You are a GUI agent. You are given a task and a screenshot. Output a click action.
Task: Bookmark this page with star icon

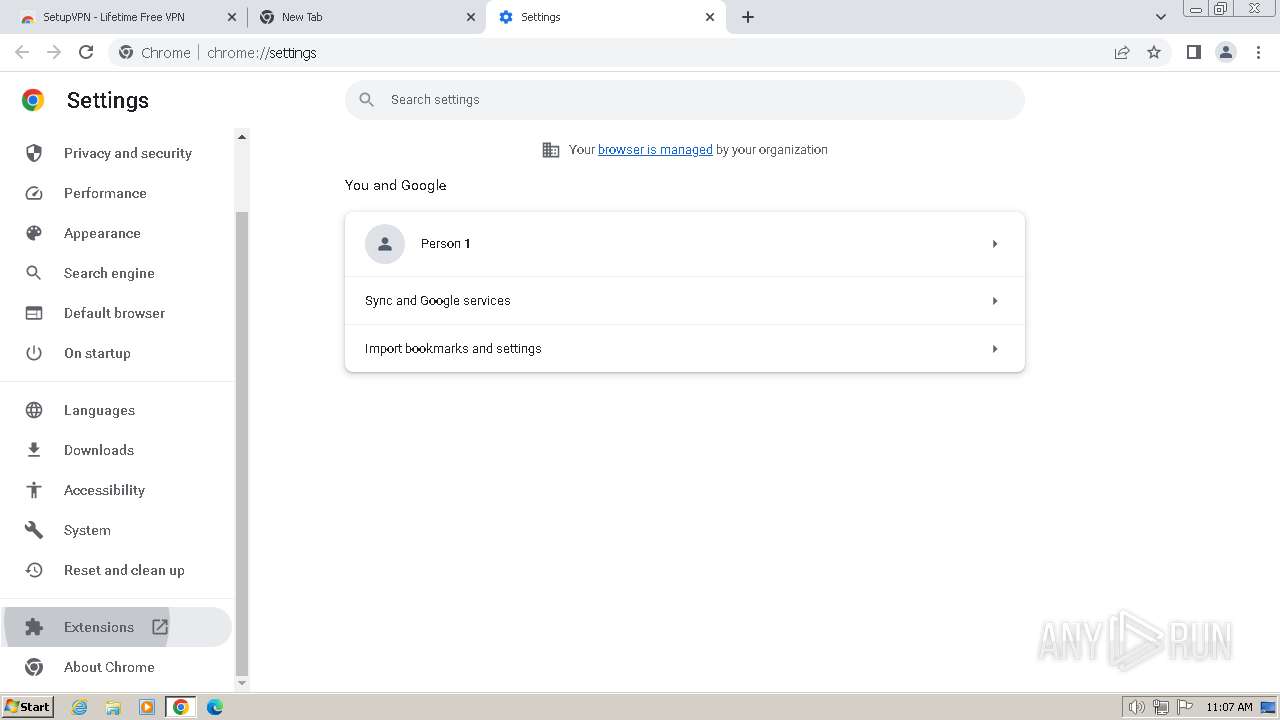[1154, 52]
